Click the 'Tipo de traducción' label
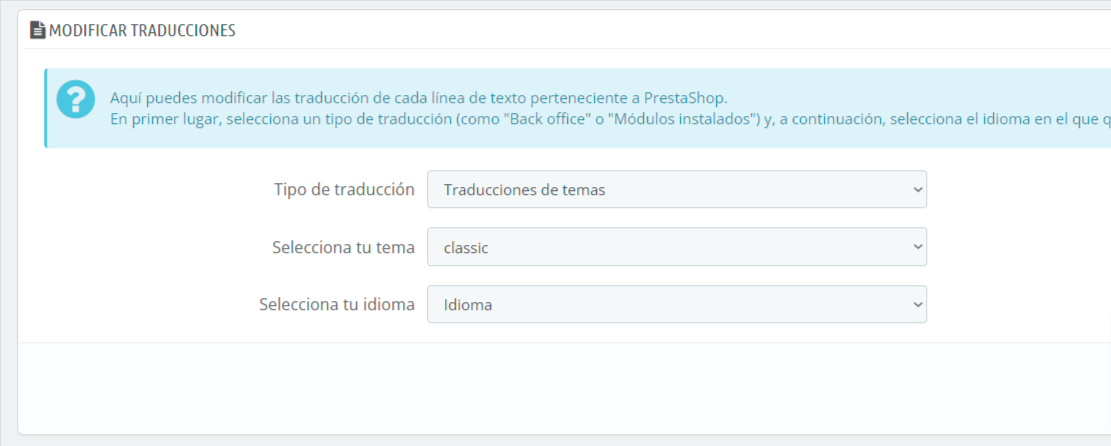Viewport: 1111px width, 446px height. tap(344, 189)
